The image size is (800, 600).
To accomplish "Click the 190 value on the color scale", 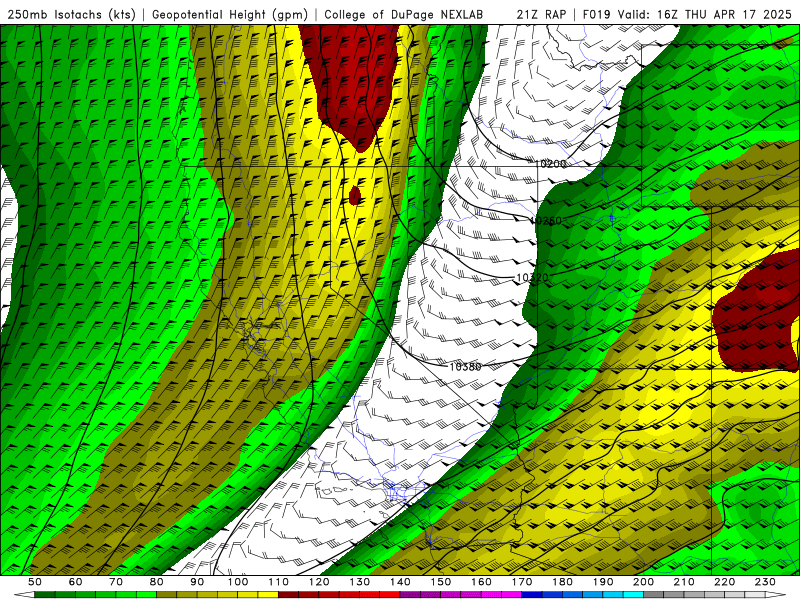I will 603,582.
